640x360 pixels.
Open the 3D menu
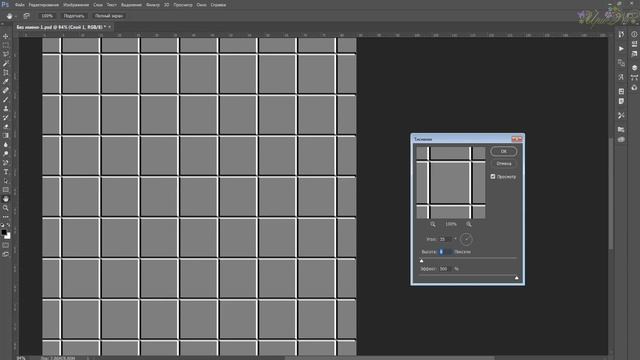click(167, 5)
